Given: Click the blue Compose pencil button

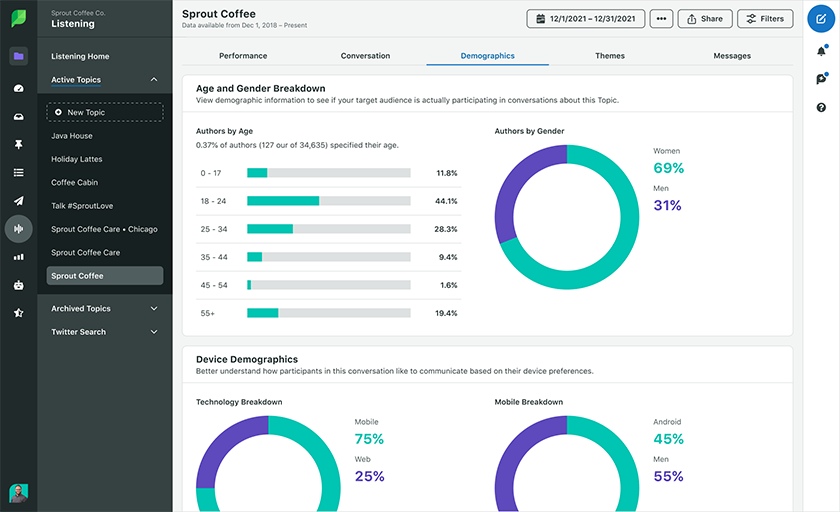Looking at the screenshot, I should click(821, 19).
